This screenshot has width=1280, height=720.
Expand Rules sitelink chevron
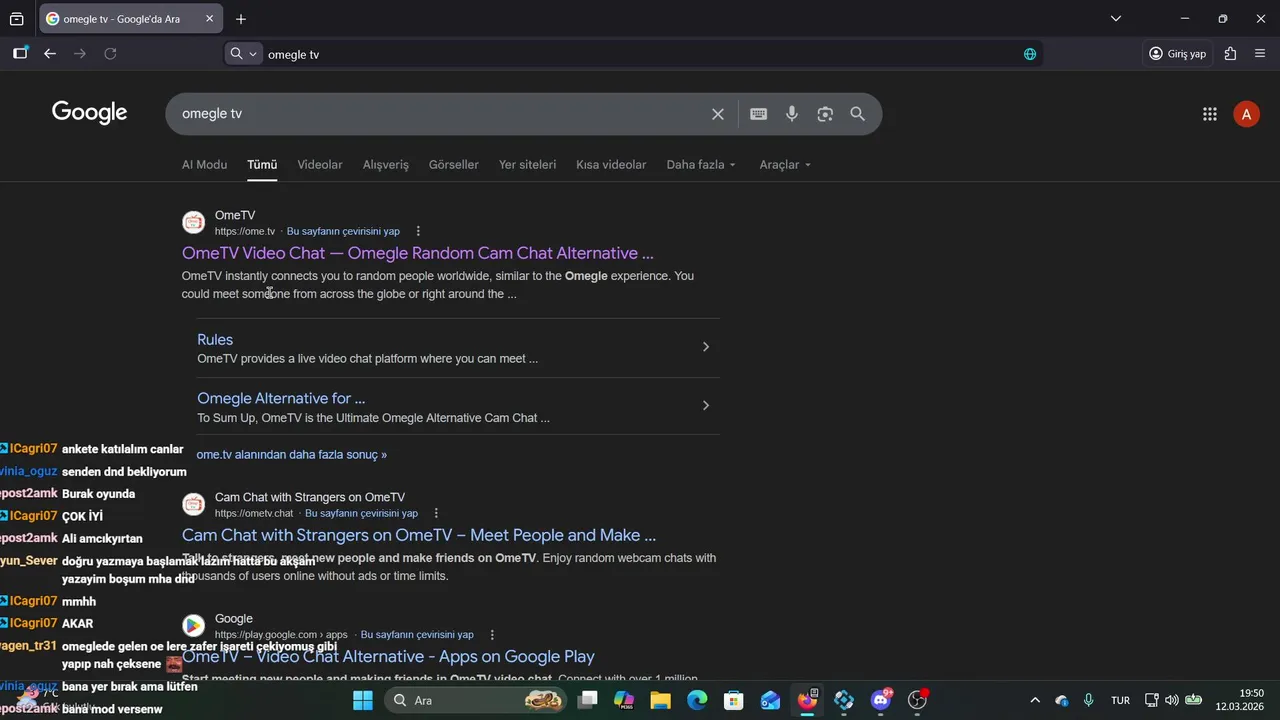coord(706,347)
